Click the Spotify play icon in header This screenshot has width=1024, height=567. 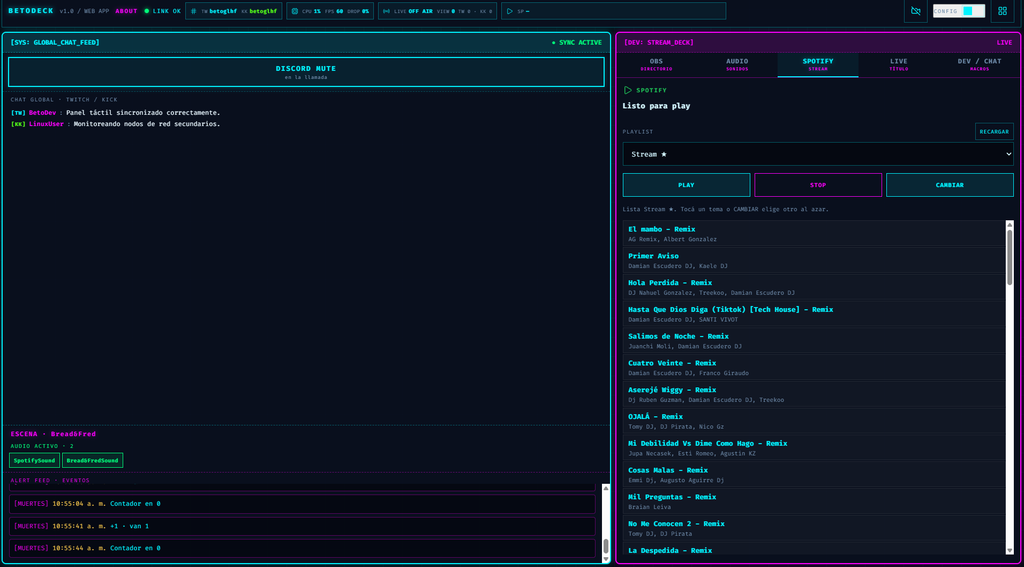(509, 11)
